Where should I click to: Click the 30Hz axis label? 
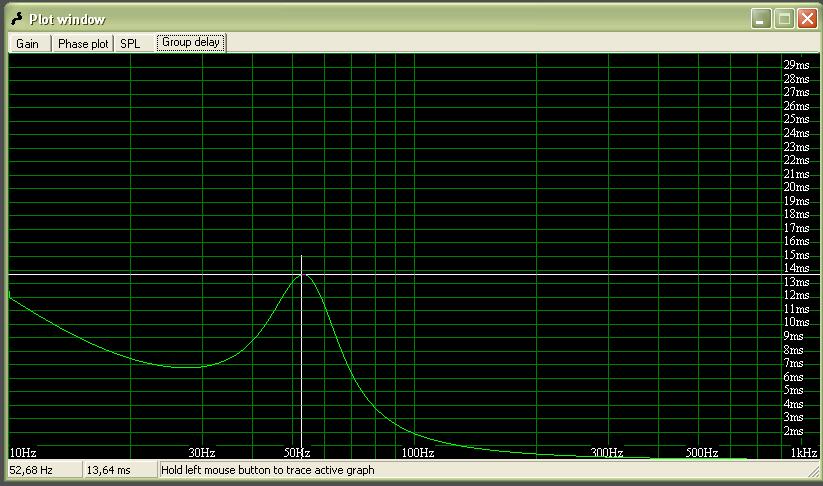[x=202, y=452]
